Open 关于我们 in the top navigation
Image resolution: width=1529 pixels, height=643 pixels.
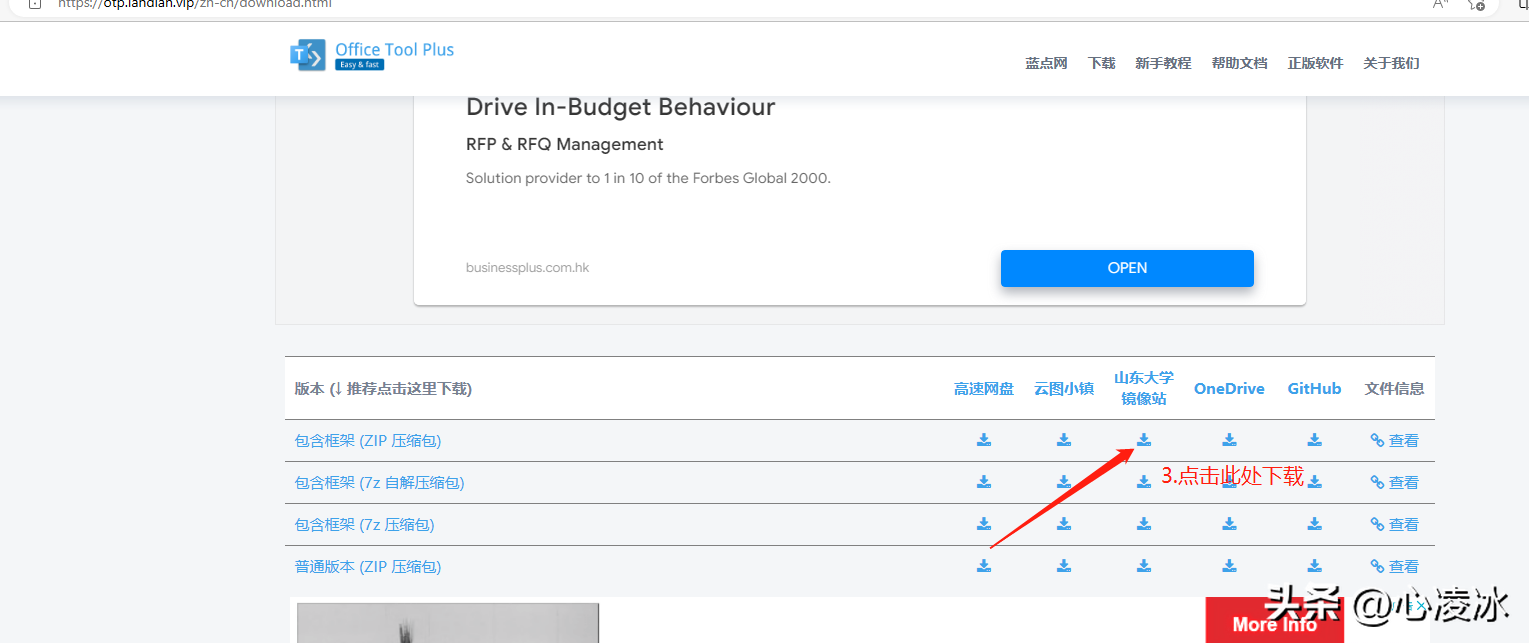pos(1391,63)
